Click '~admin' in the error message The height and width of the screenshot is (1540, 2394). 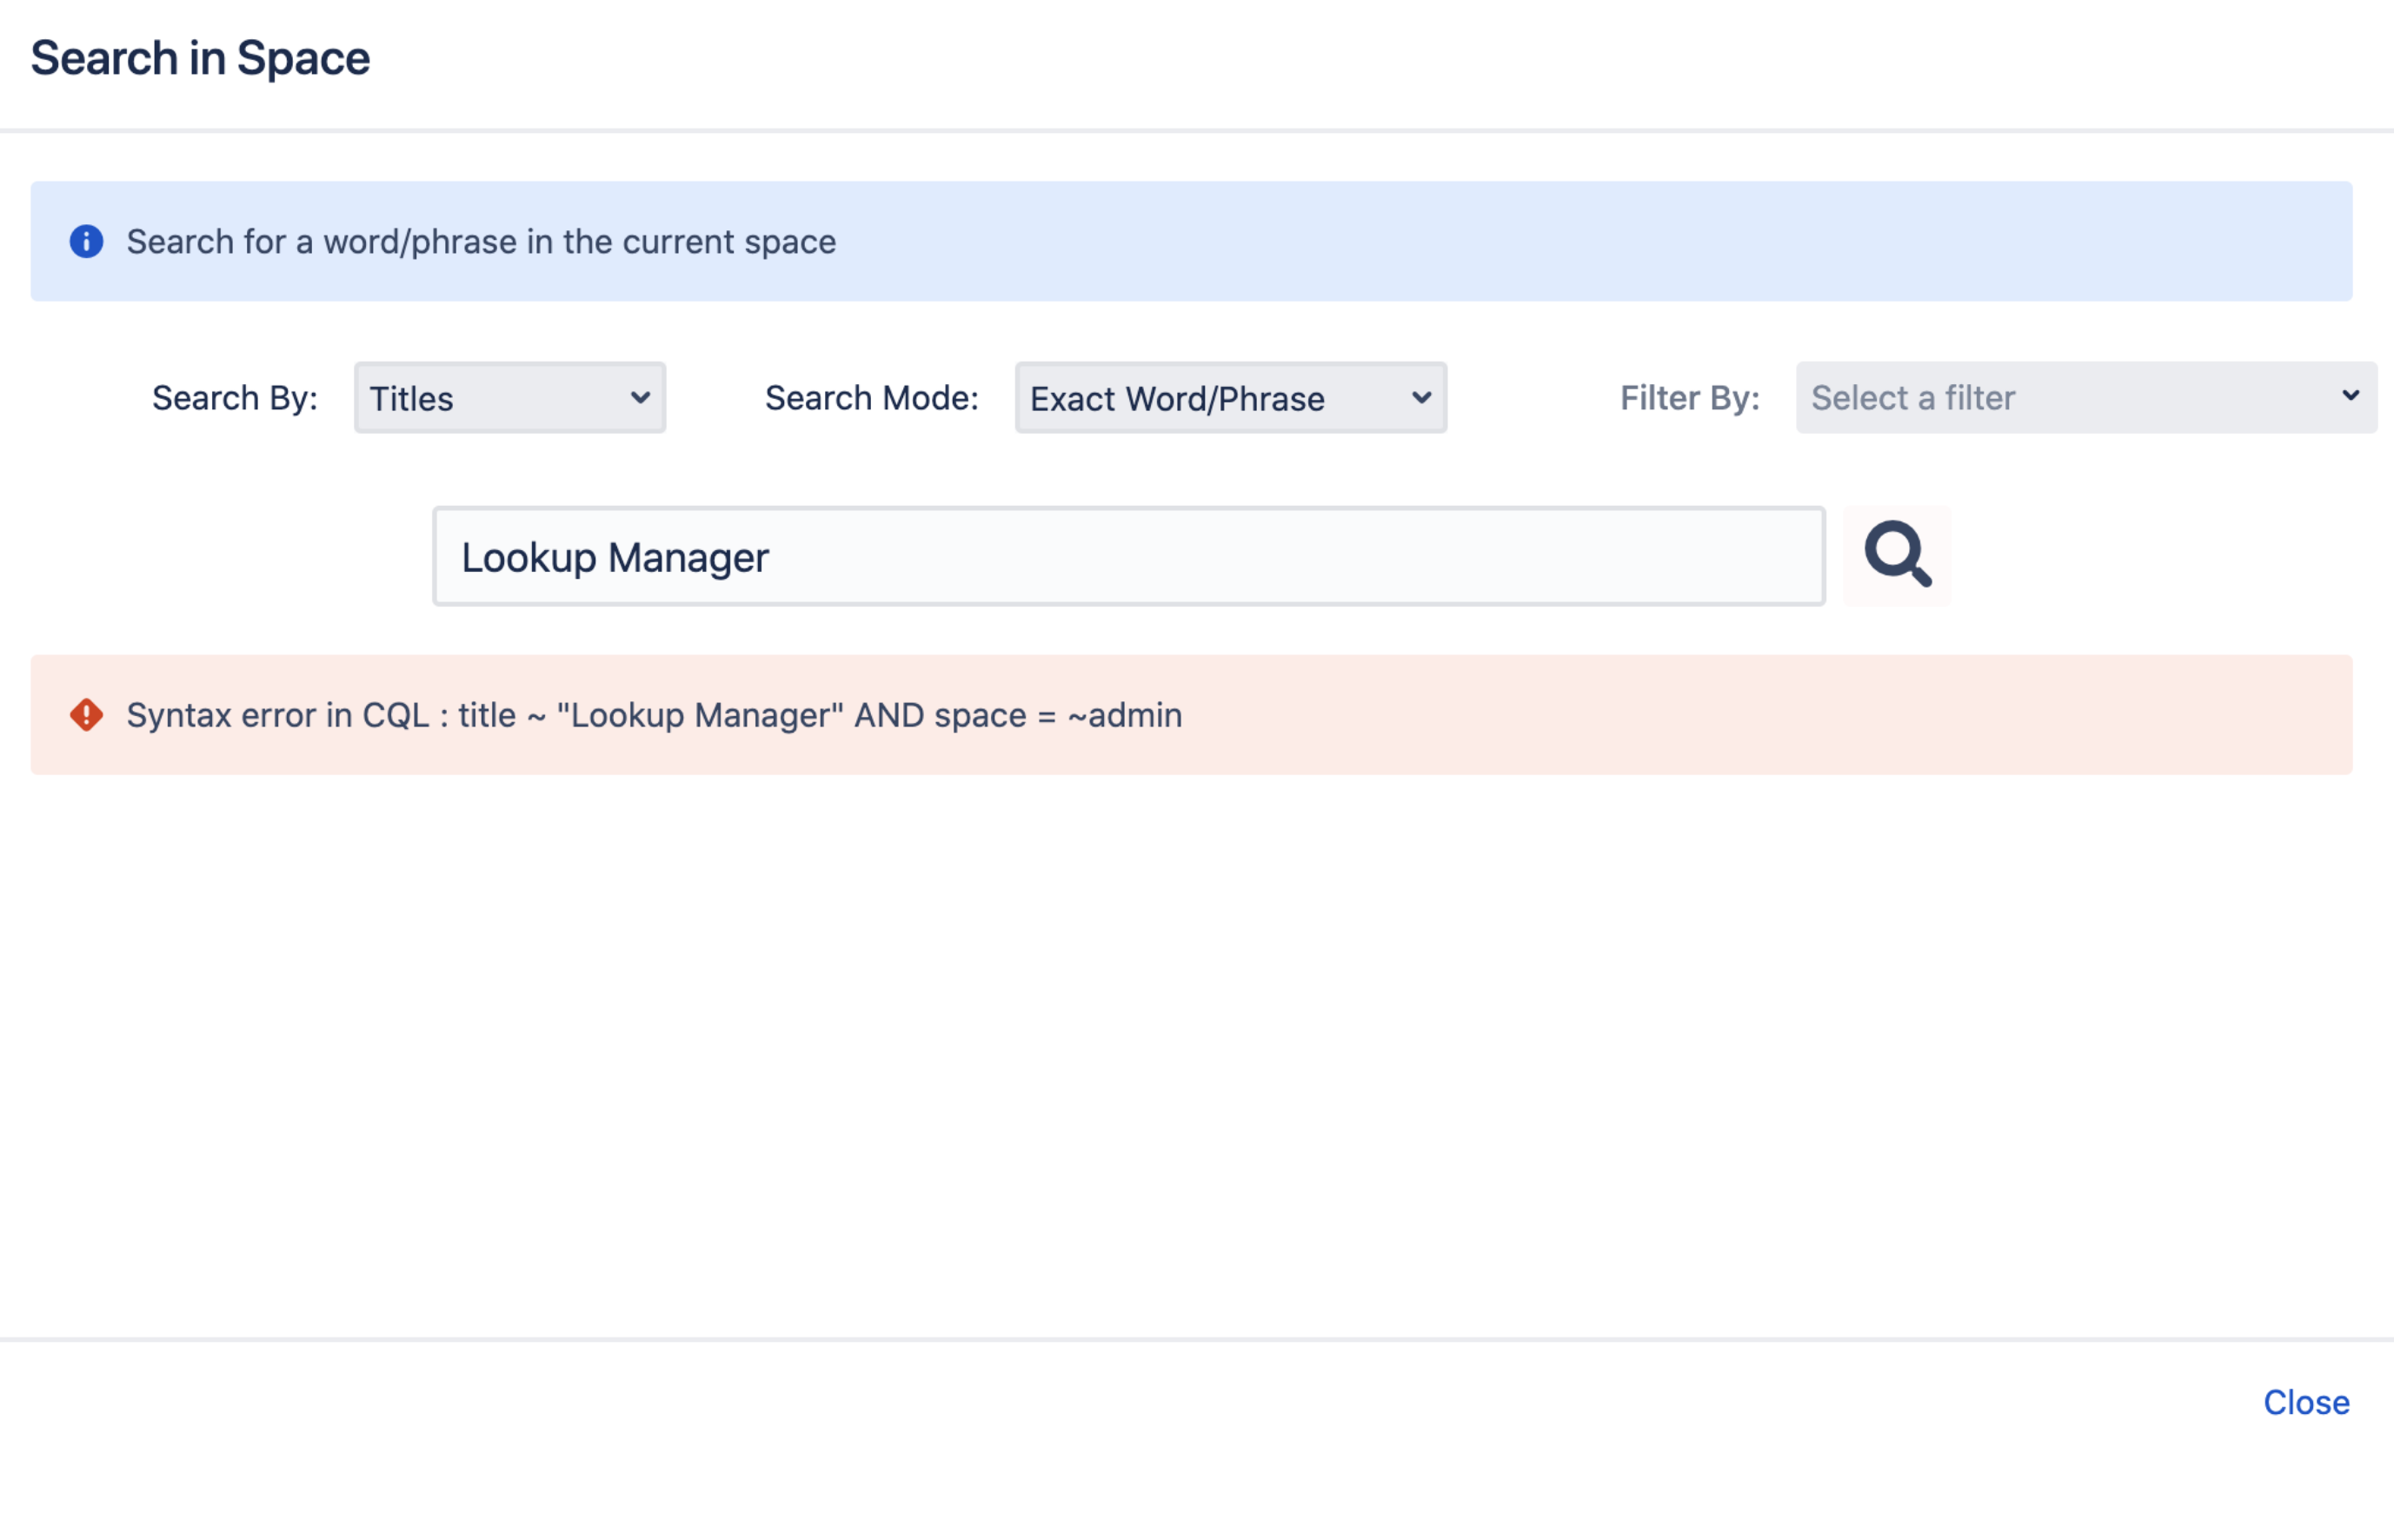pyautogui.click(x=1125, y=716)
